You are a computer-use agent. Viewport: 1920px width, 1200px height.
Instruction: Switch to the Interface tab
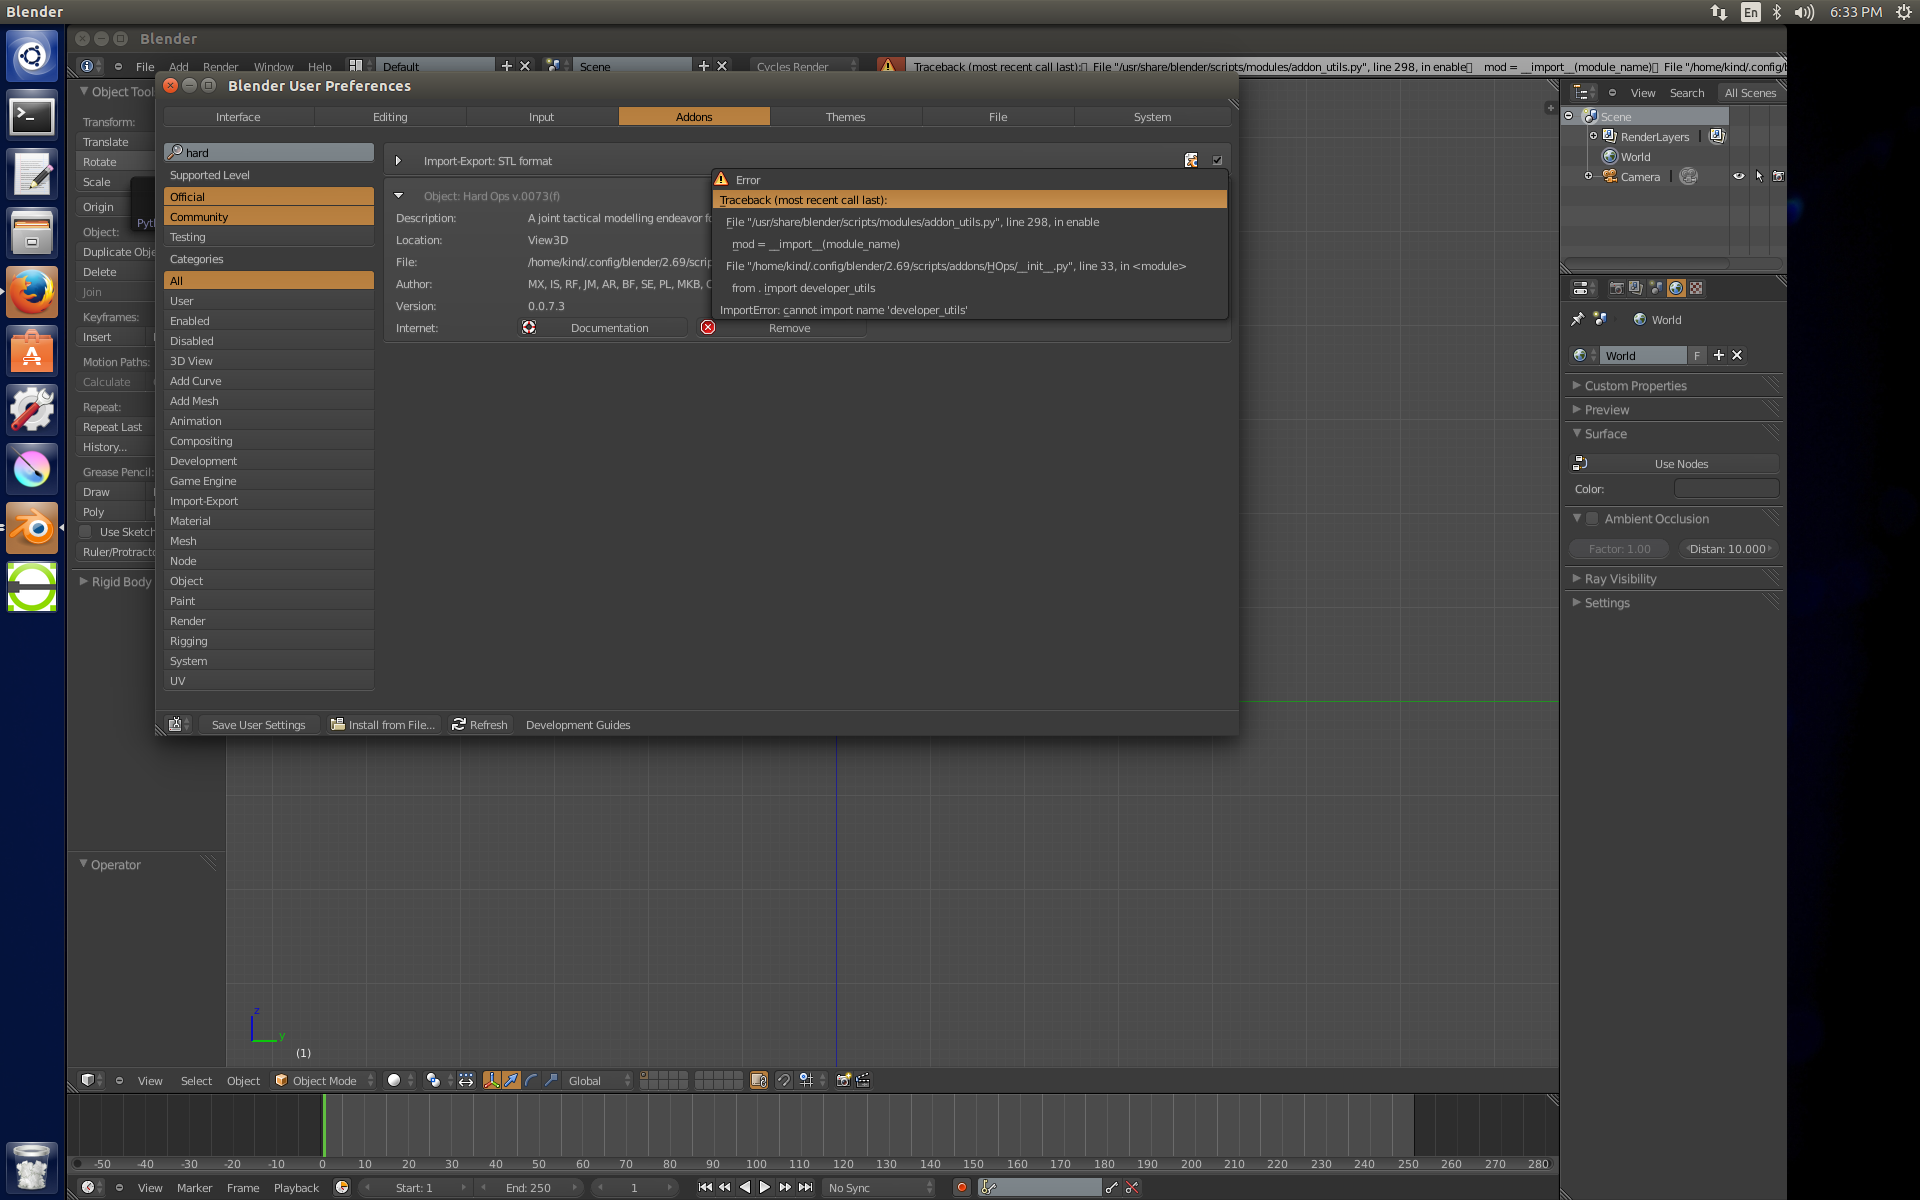(x=238, y=117)
